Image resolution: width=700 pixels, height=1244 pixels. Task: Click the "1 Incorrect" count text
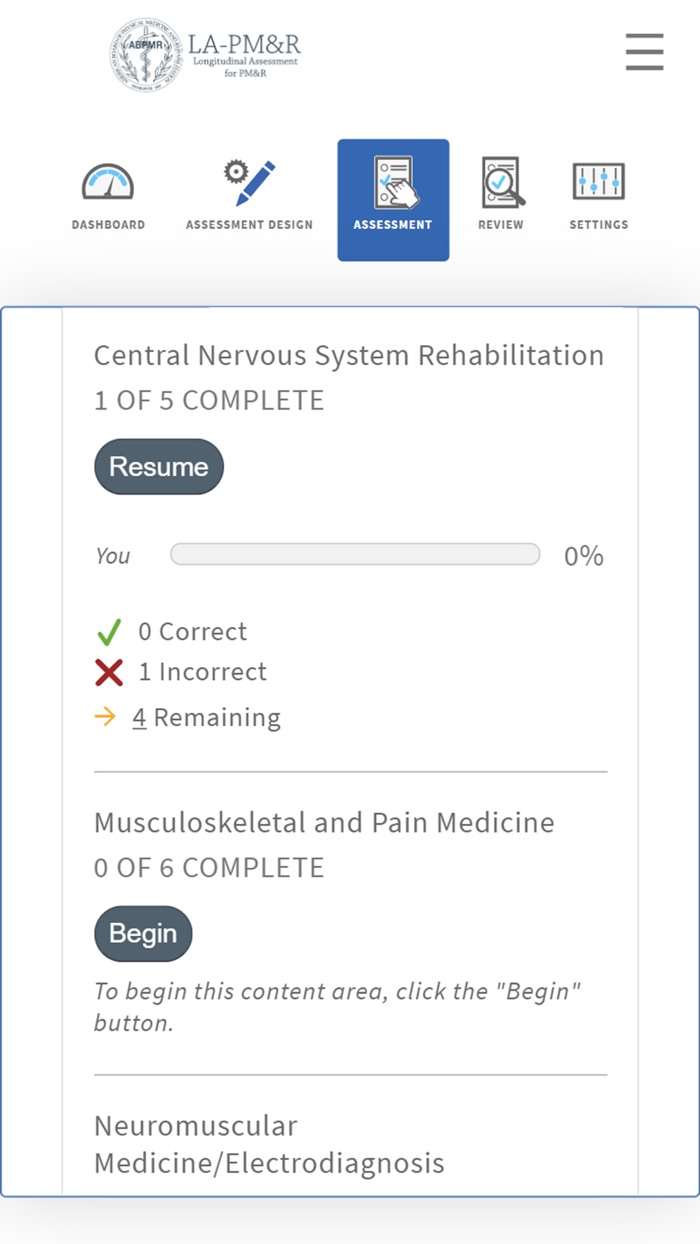[203, 672]
